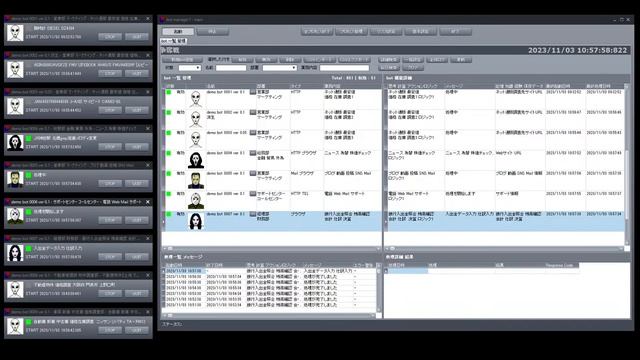
Task: Click '電話 Web Mail サポート' in the bot list
Action: point(344,194)
